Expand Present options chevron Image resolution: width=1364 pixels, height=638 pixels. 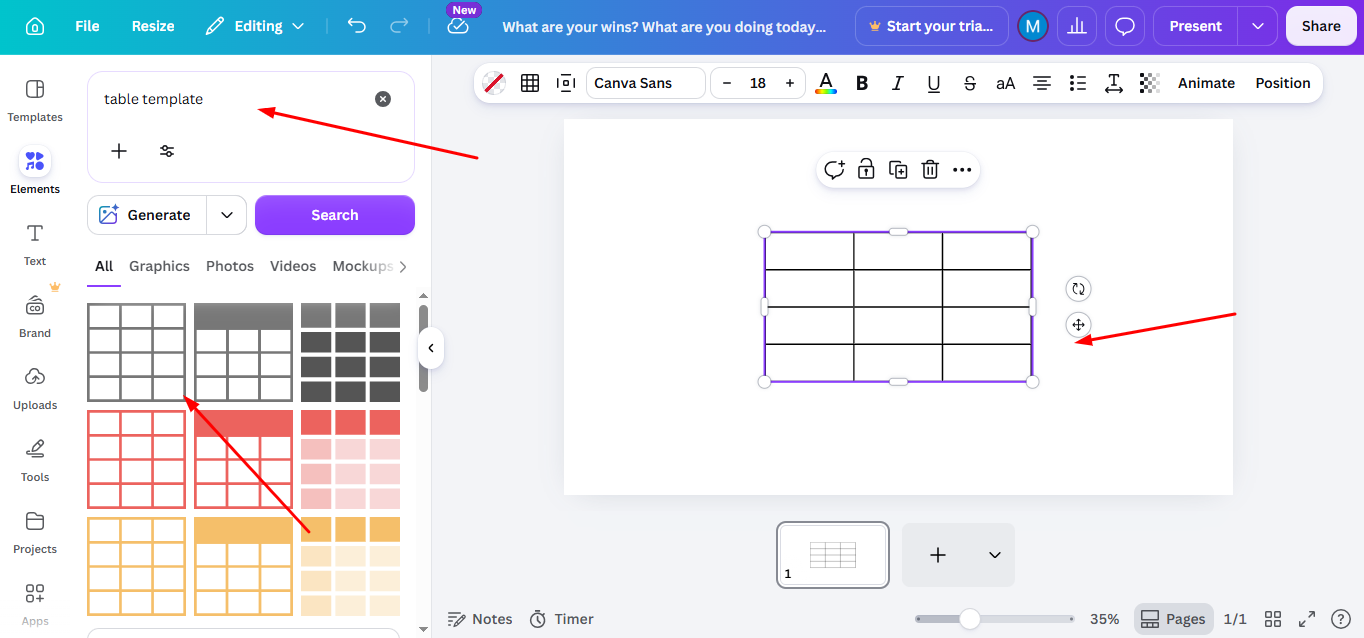[1258, 26]
